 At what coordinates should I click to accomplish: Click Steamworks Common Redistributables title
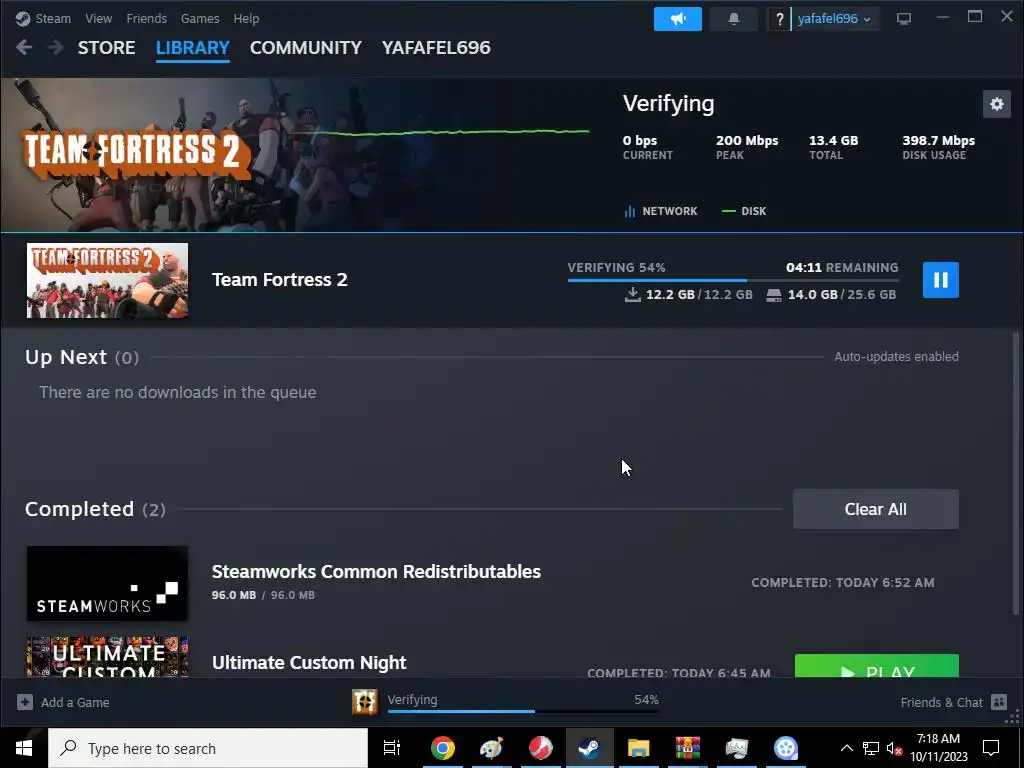376,571
